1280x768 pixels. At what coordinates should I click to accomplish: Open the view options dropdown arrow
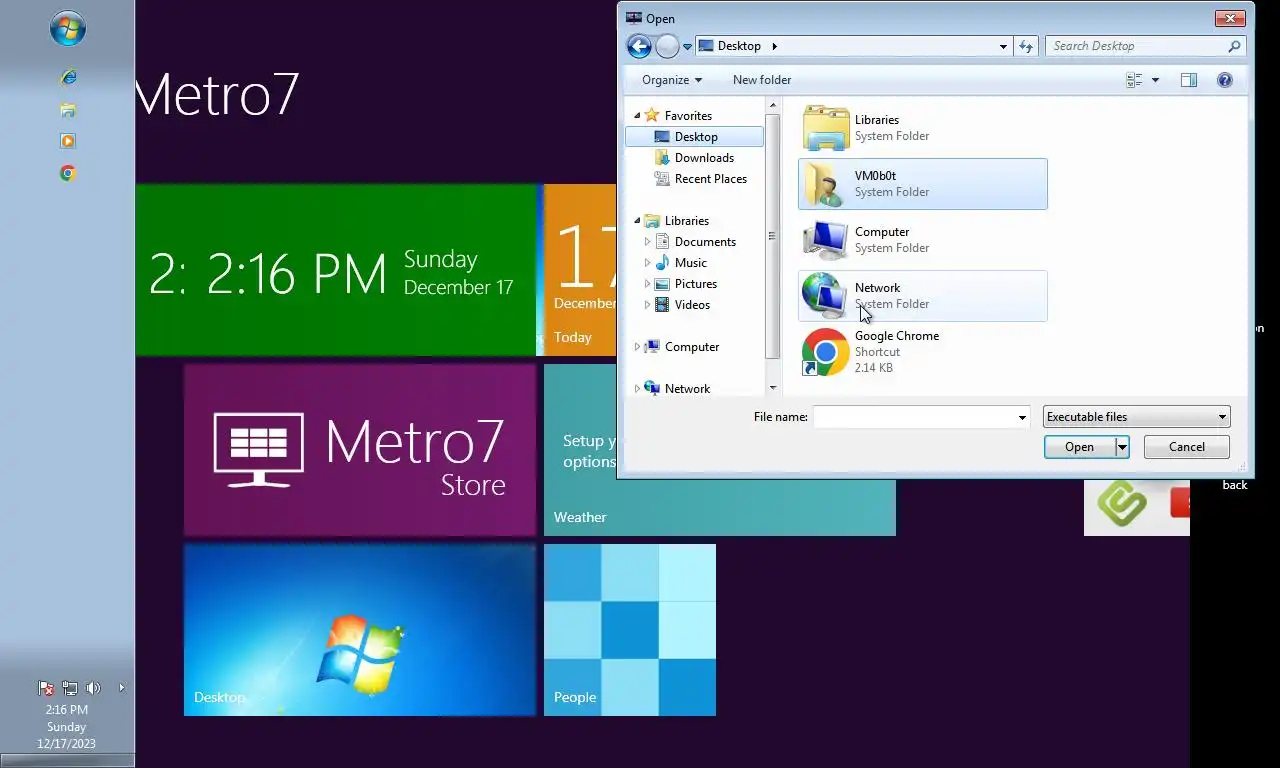[1155, 80]
